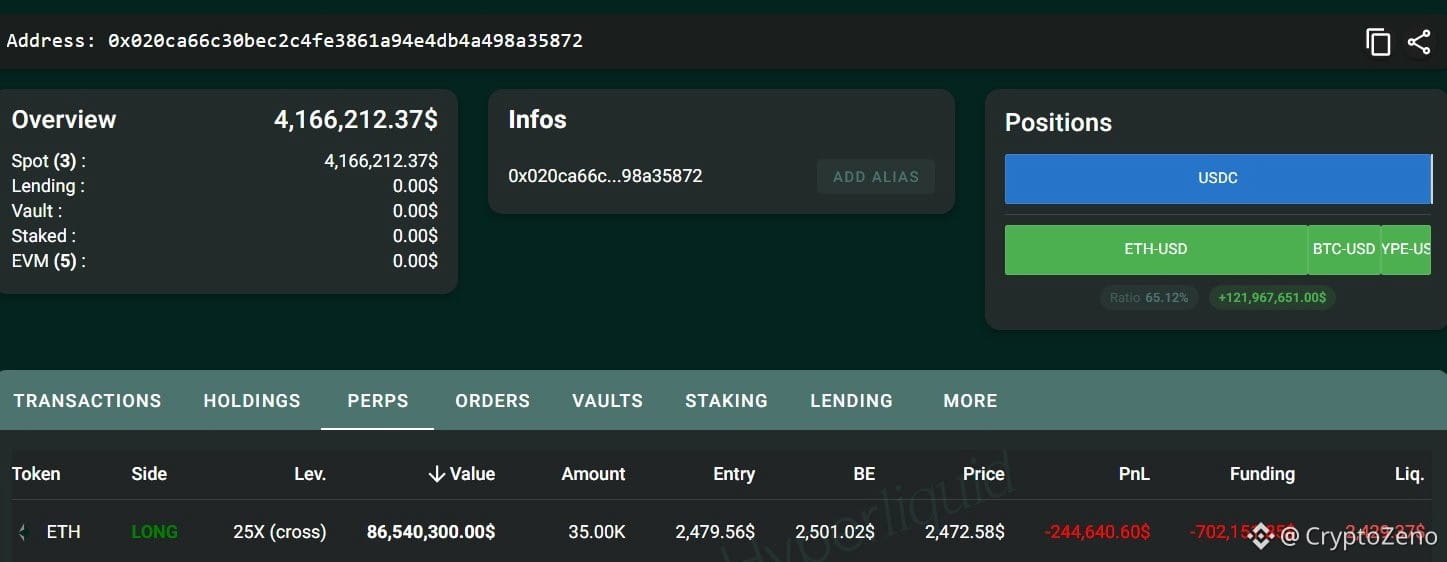This screenshot has height=562, width=1447.
Task: Click the green ETH-USD position segment
Action: pyautogui.click(x=1156, y=249)
